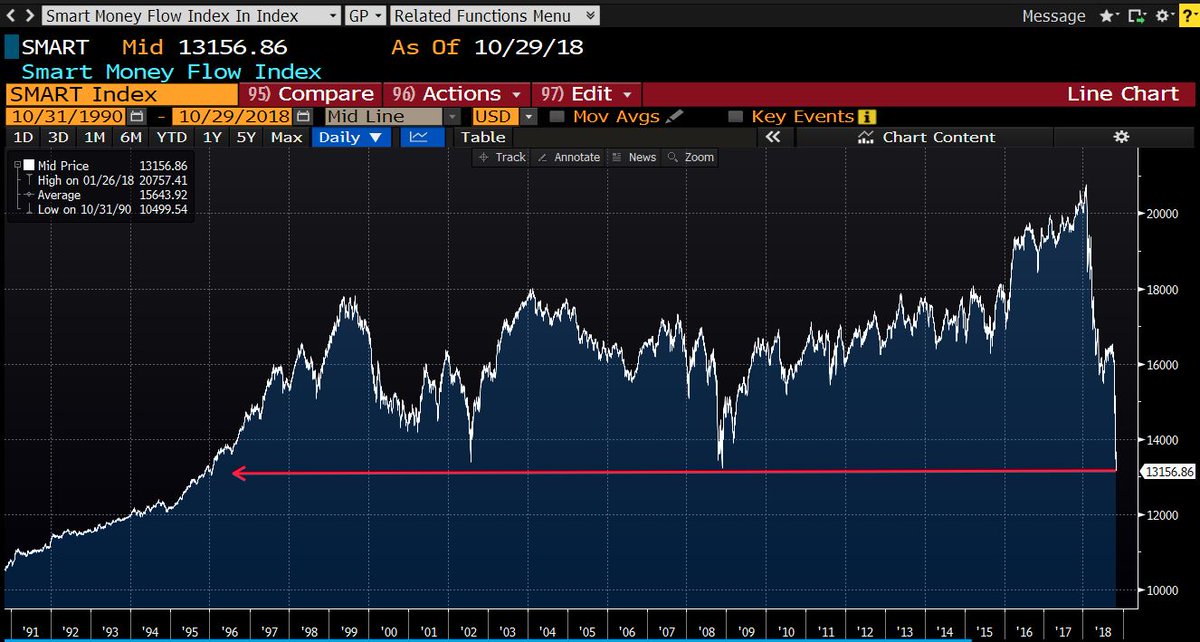
Task: Select the 6M time range
Action: click(x=130, y=137)
